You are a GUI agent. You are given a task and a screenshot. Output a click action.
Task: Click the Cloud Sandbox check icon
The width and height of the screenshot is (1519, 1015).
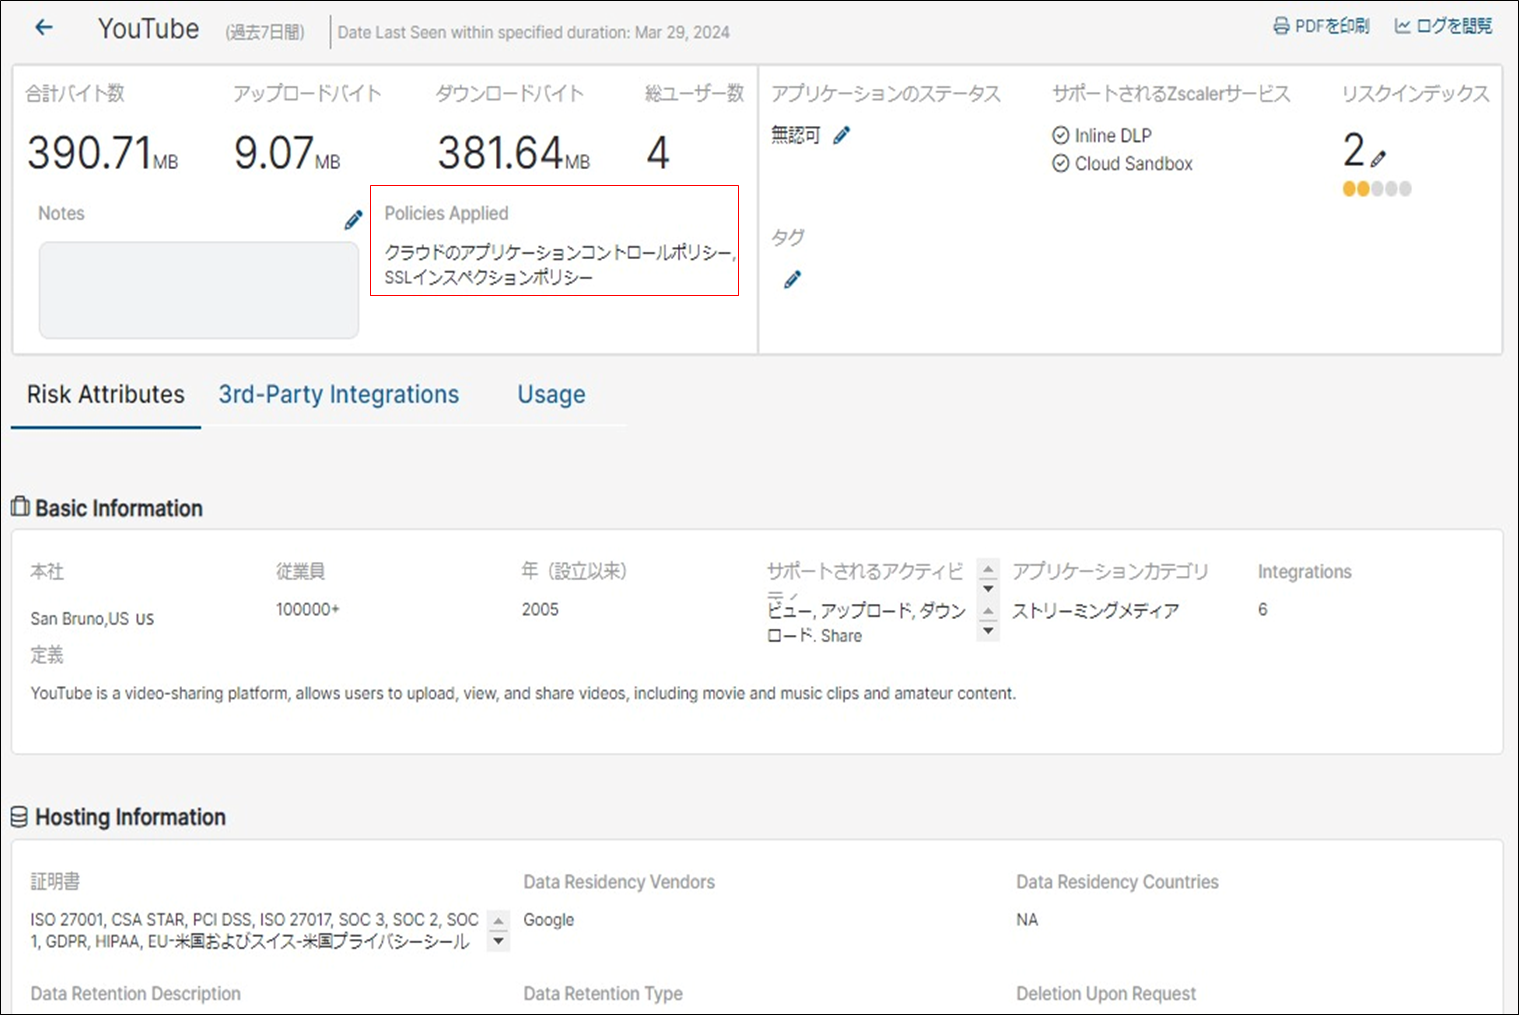point(1061,163)
